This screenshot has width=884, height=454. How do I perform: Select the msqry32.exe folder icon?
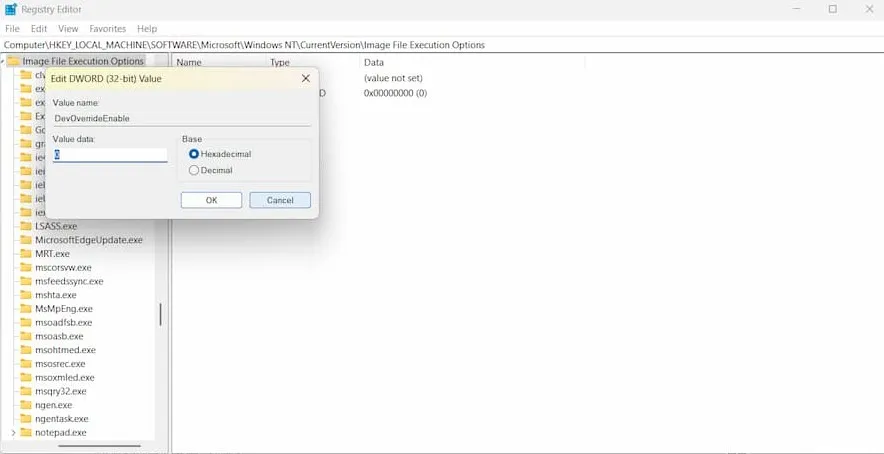click(x=25, y=391)
